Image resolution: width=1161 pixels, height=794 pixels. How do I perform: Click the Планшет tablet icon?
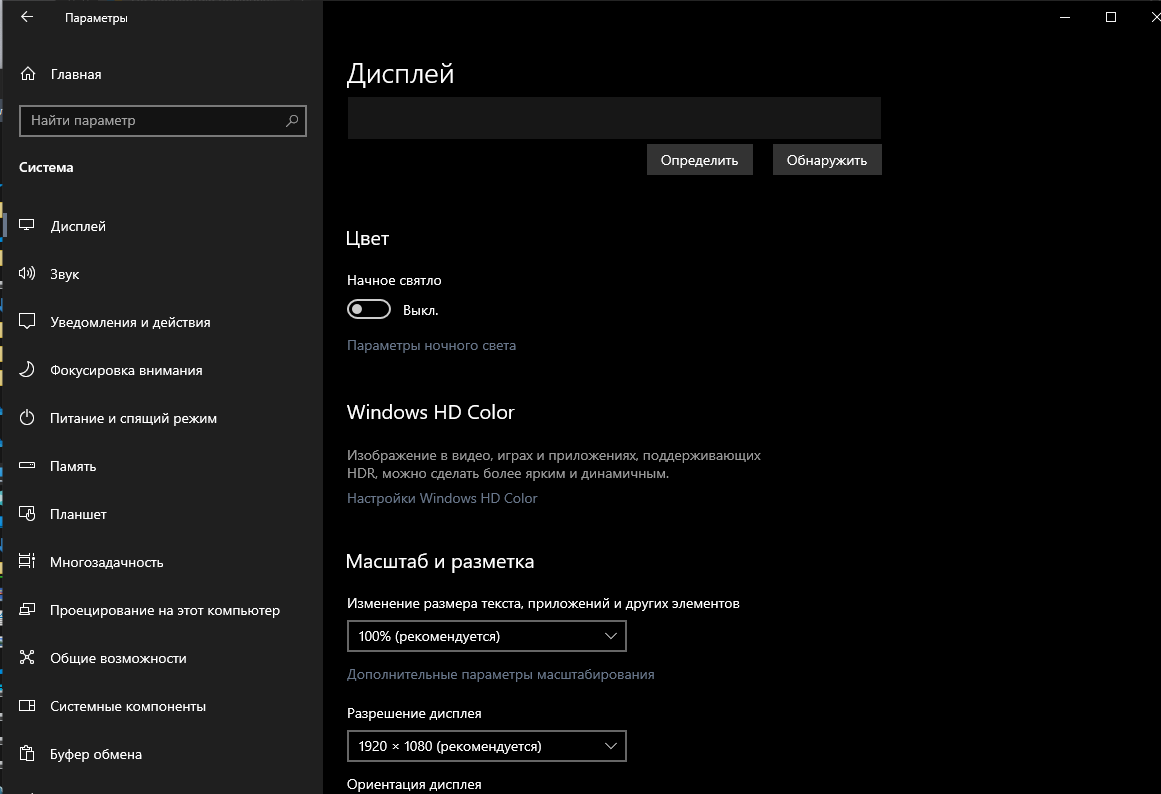click(x=27, y=513)
